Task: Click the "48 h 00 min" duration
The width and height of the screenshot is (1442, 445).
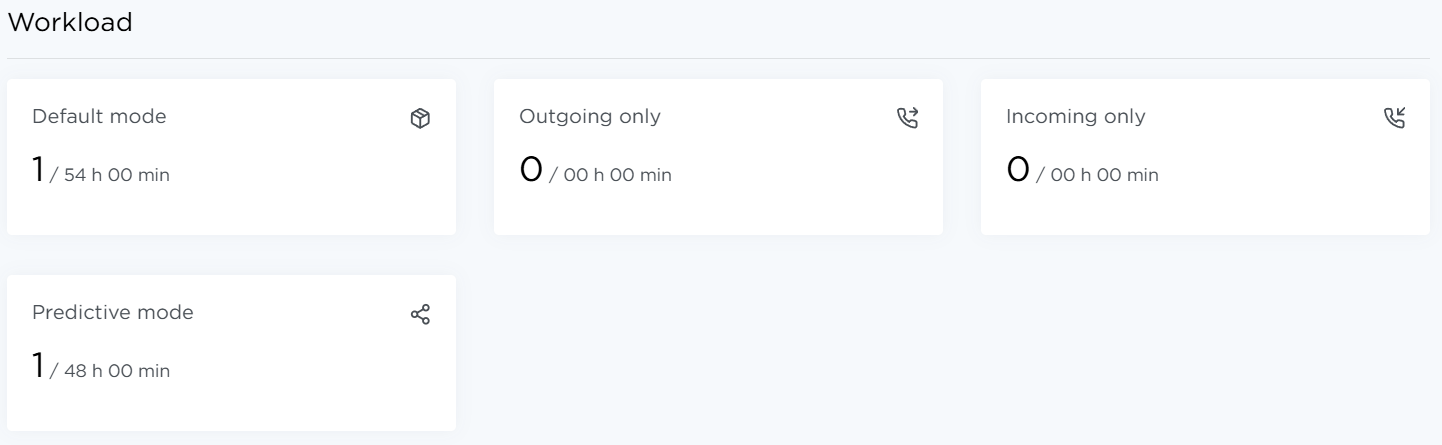Action: tap(116, 372)
